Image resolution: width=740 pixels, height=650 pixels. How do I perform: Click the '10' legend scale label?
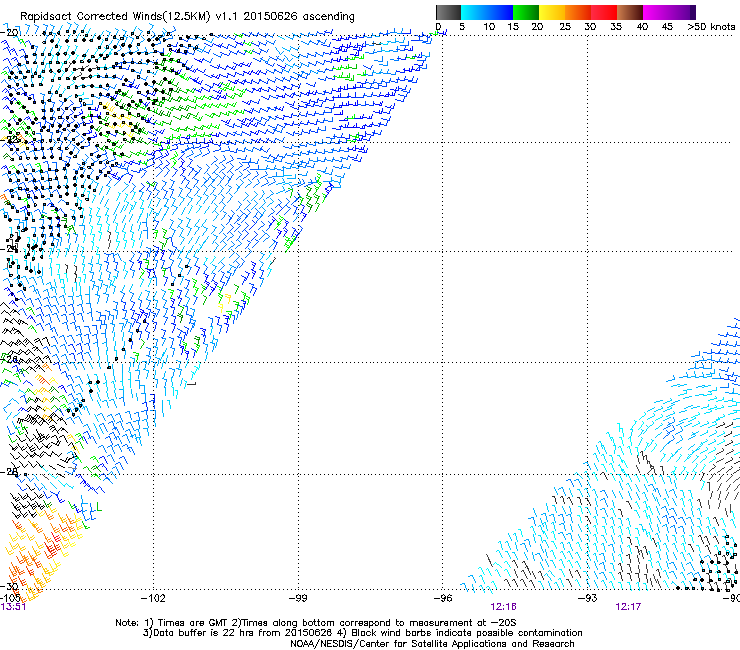pos(489,27)
